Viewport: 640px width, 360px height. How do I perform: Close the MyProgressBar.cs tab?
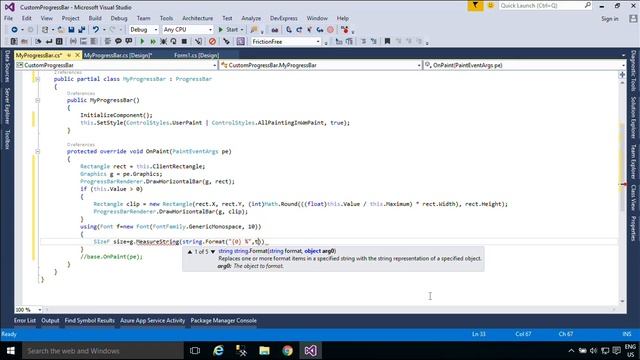[x=78, y=55]
